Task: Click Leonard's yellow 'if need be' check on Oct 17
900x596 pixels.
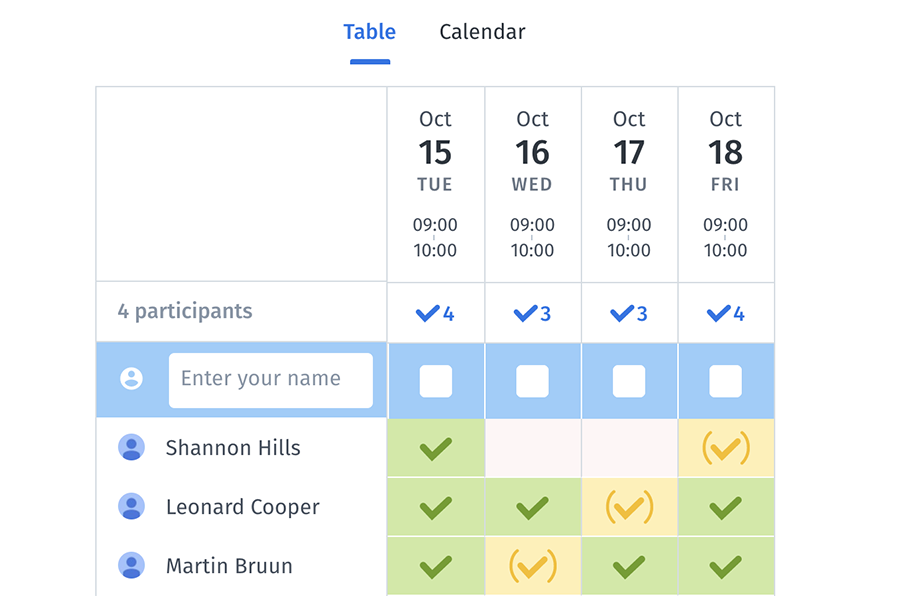Action: [x=629, y=507]
